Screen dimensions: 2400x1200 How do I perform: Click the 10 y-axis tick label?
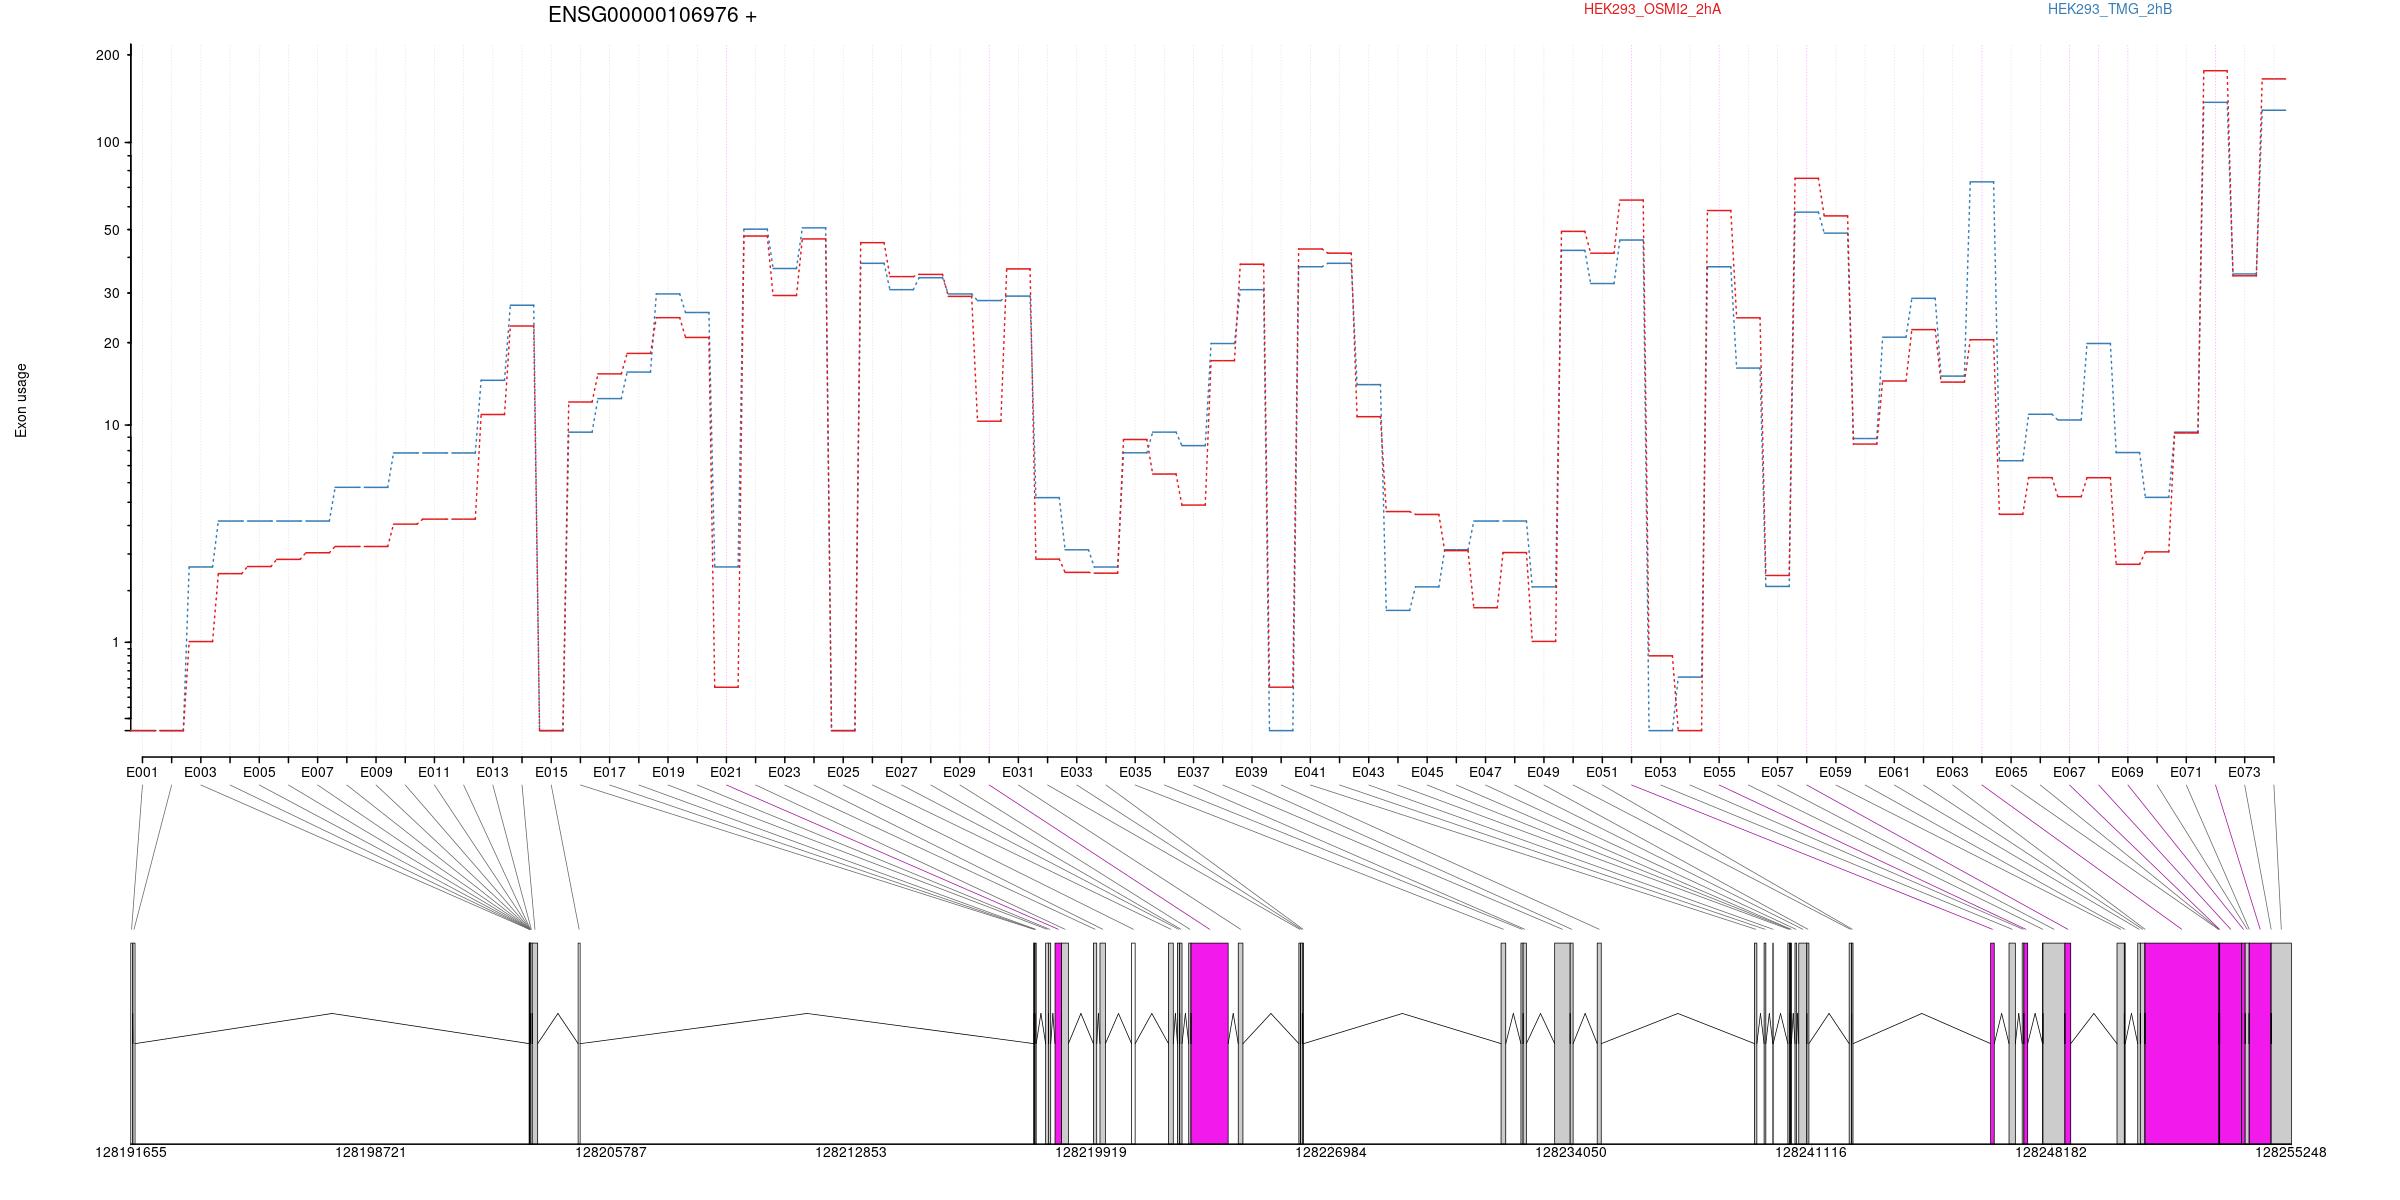click(x=111, y=426)
